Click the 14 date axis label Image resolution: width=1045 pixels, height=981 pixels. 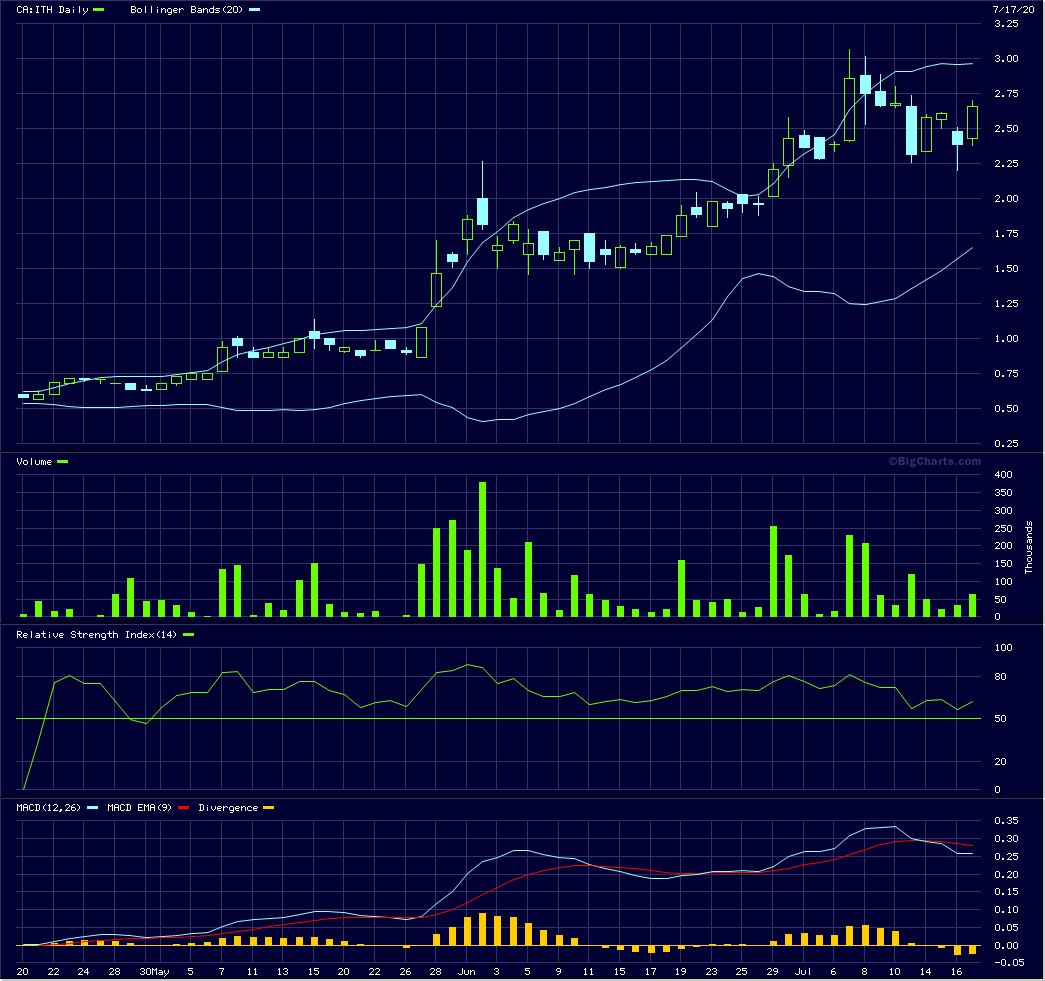click(926, 972)
